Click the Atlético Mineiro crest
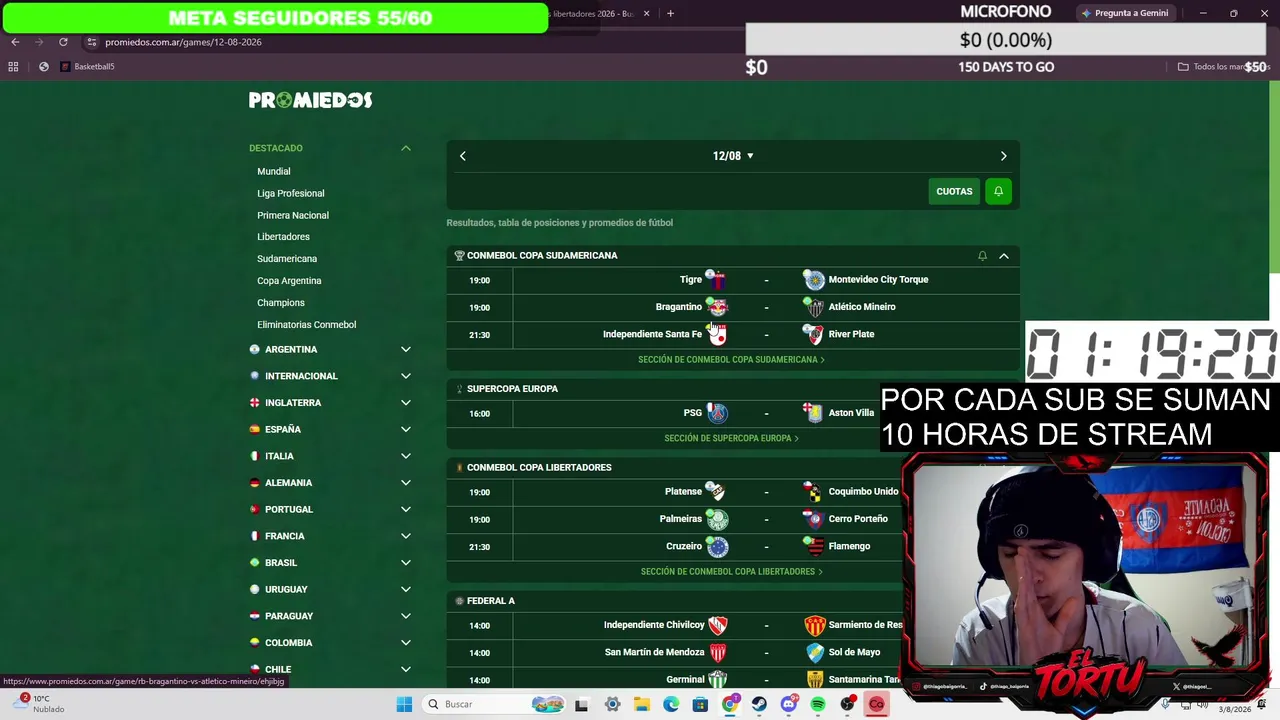This screenshot has width=1280, height=720. (x=815, y=307)
